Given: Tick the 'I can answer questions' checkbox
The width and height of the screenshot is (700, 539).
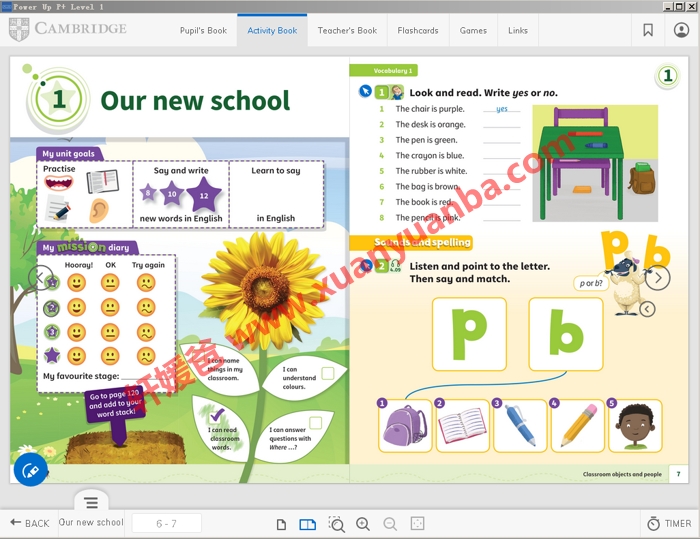Looking at the screenshot, I should tap(315, 423).
